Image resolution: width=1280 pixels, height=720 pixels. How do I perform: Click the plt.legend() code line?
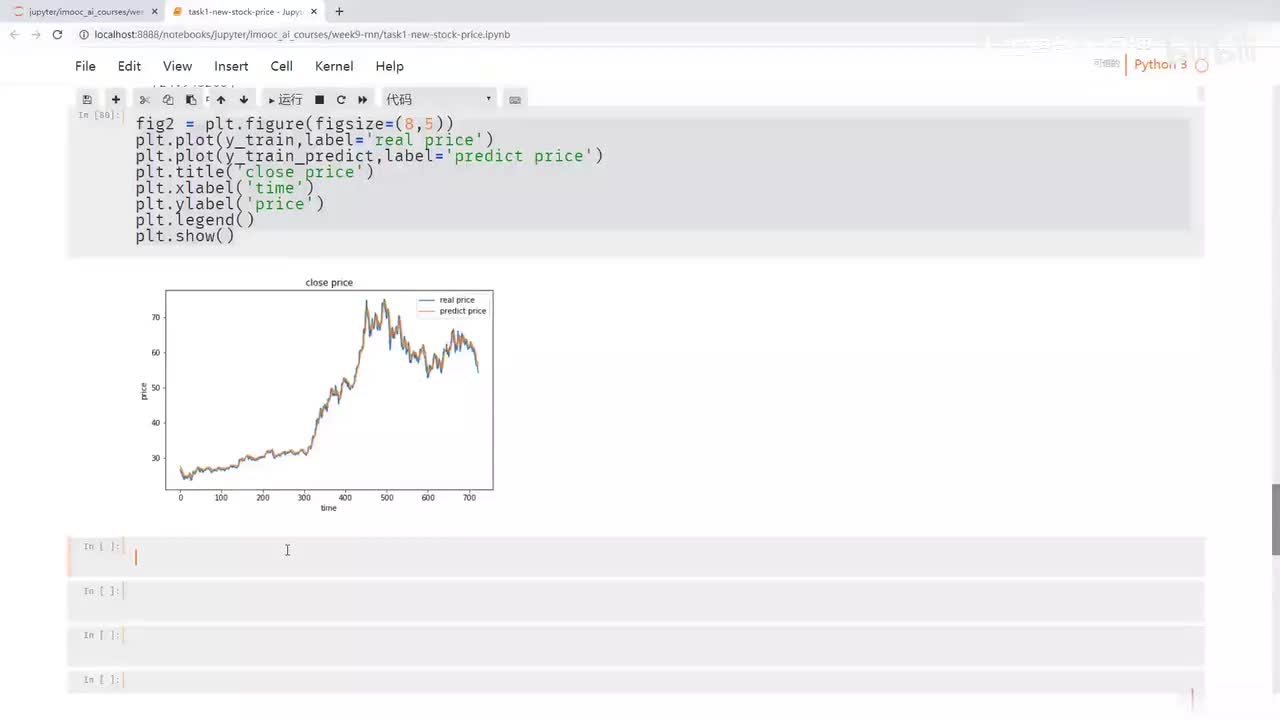coord(195,220)
